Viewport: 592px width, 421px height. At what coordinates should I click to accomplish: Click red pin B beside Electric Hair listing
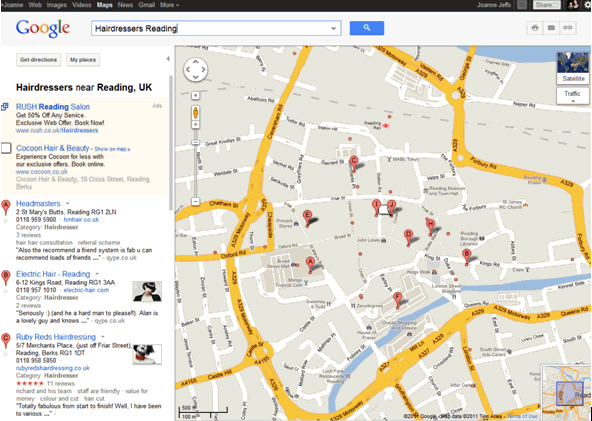[x=5, y=278]
